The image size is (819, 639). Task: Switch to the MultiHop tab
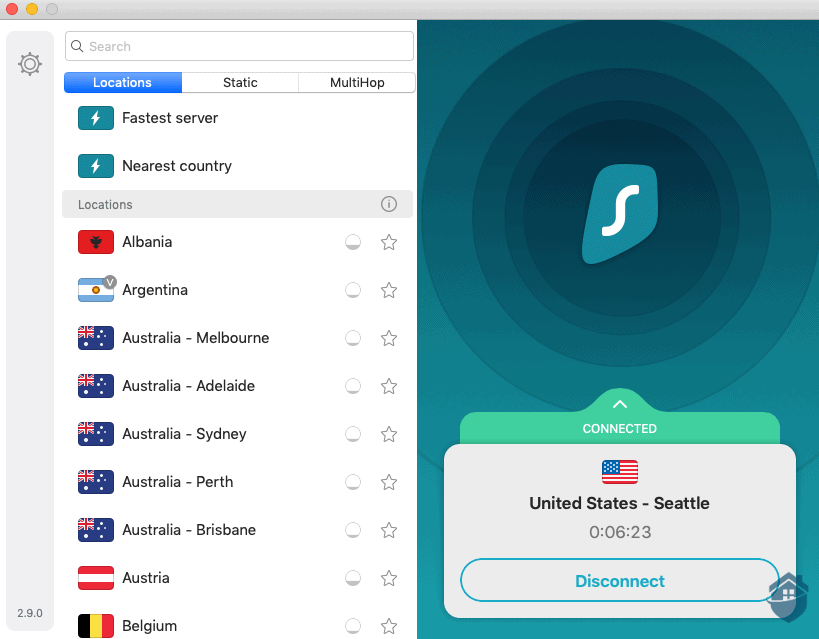click(357, 83)
